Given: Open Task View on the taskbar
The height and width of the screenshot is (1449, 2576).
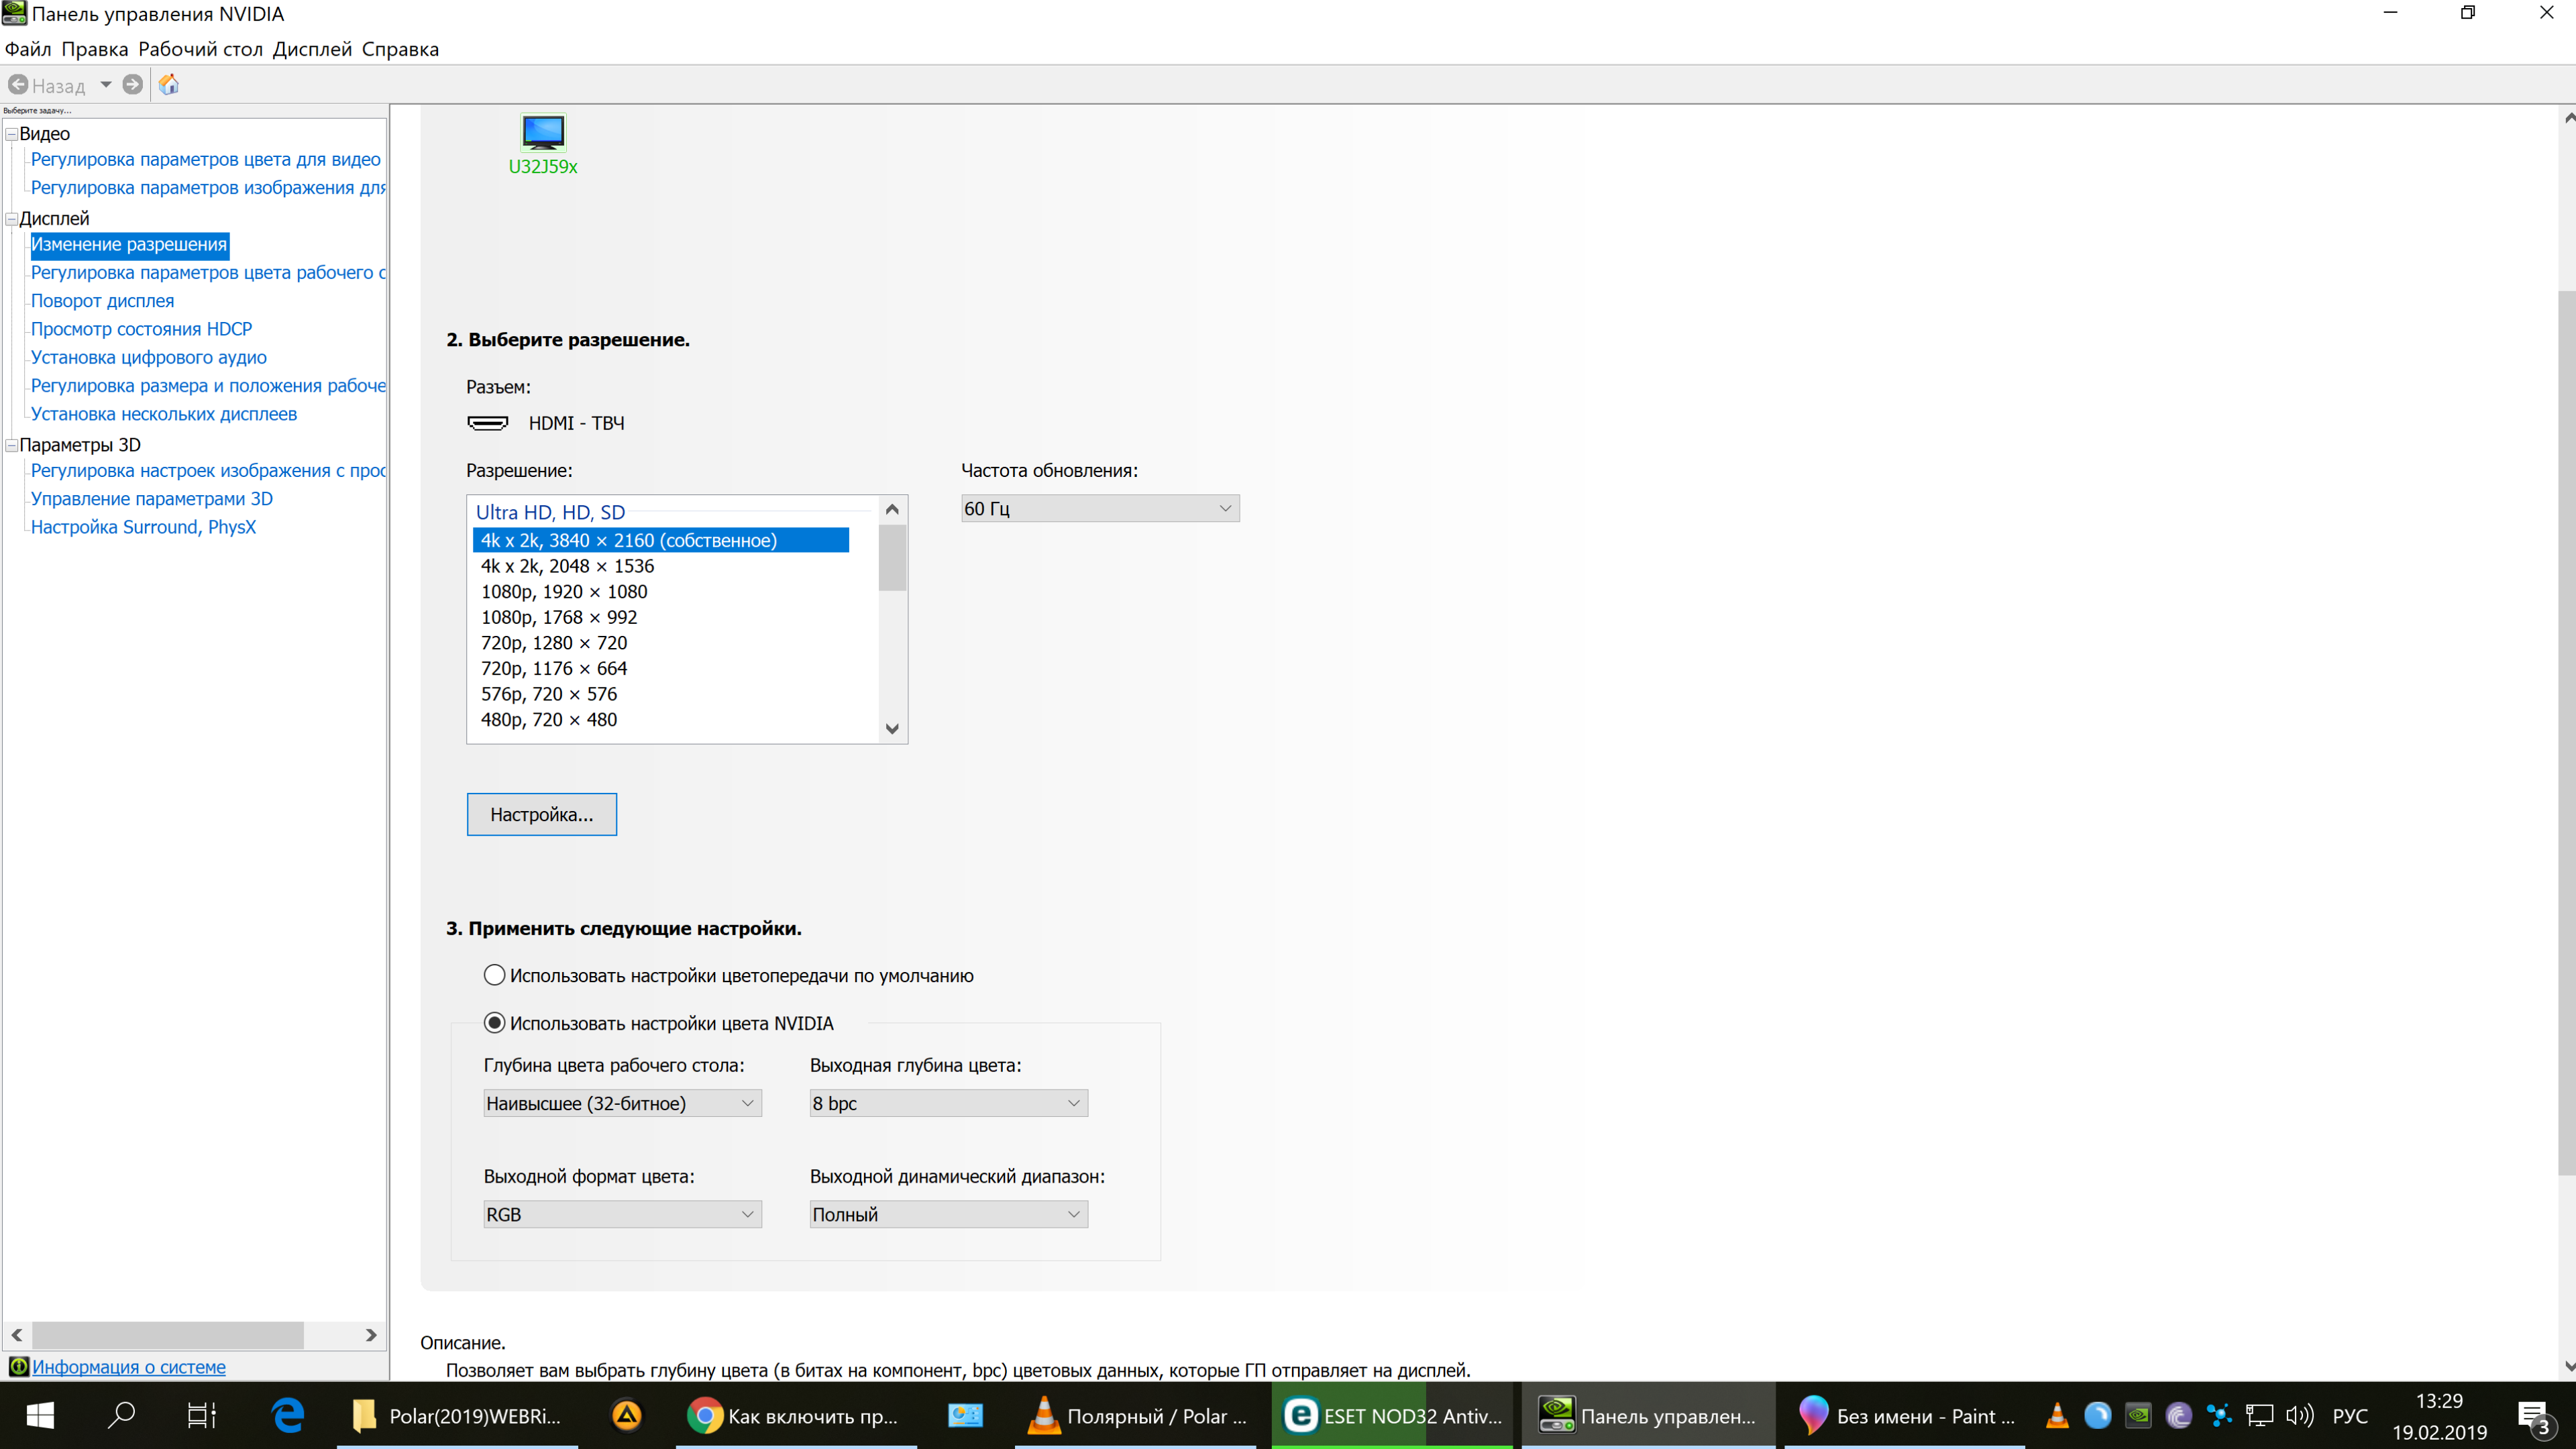Looking at the screenshot, I should point(202,1416).
